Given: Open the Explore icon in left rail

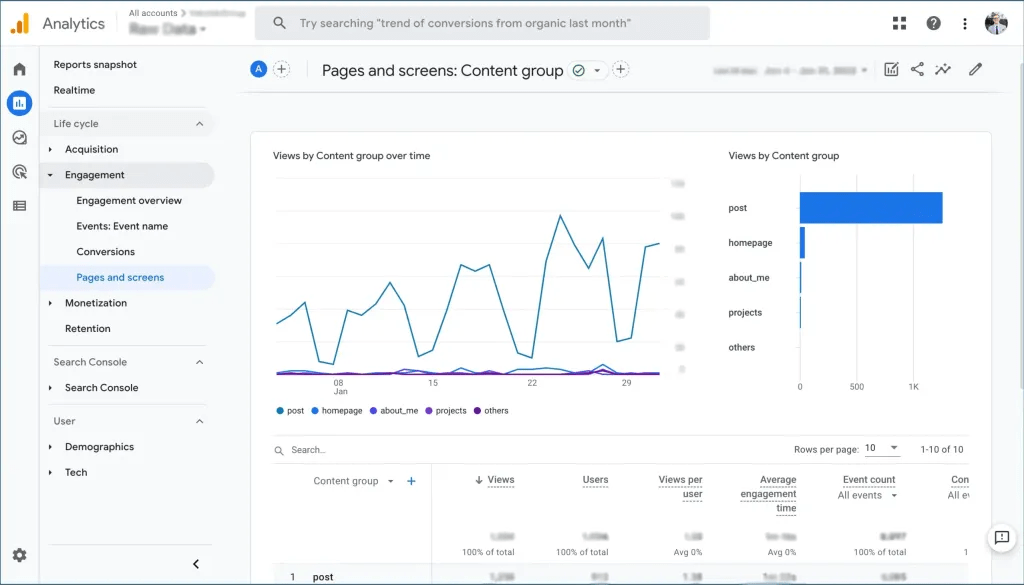Looking at the screenshot, I should tap(20, 137).
